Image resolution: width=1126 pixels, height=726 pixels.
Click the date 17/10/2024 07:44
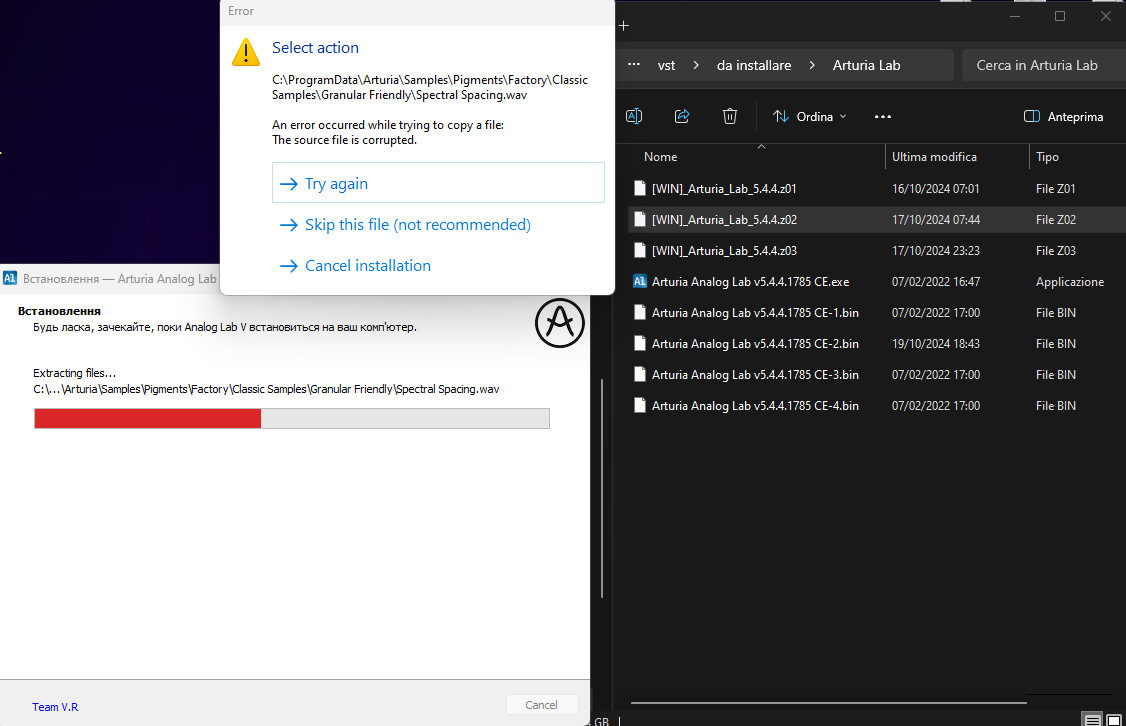click(x=936, y=220)
